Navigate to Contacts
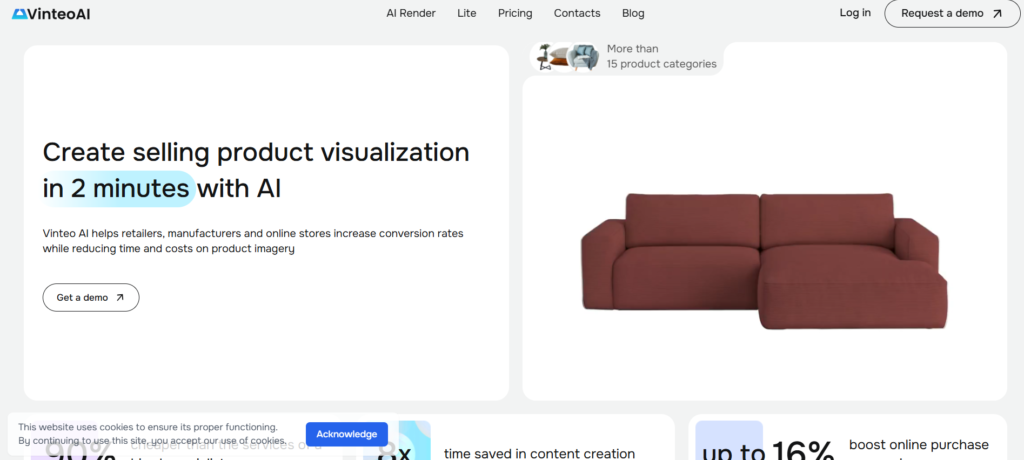 pos(577,14)
